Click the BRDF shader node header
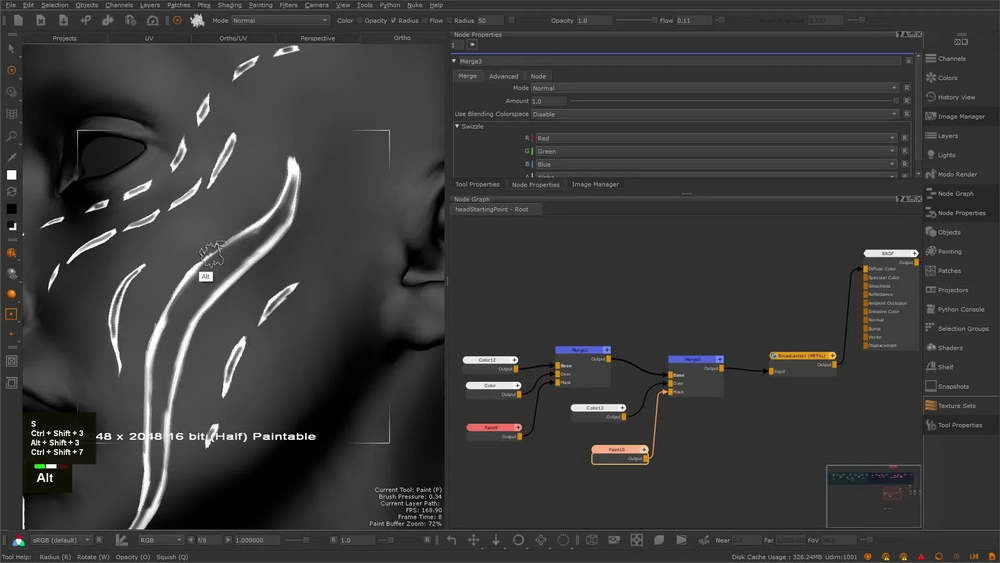Image resolution: width=1000 pixels, height=563 pixels. click(x=890, y=253)
